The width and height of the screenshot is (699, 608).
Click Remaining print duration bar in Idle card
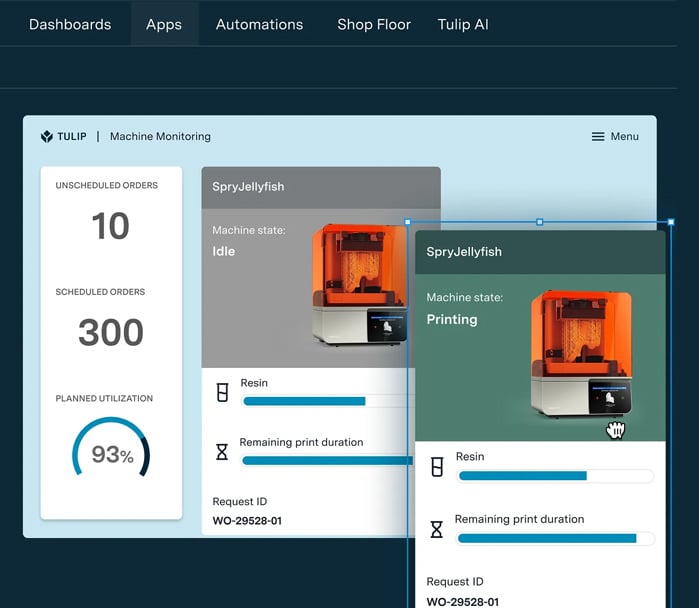328,460
